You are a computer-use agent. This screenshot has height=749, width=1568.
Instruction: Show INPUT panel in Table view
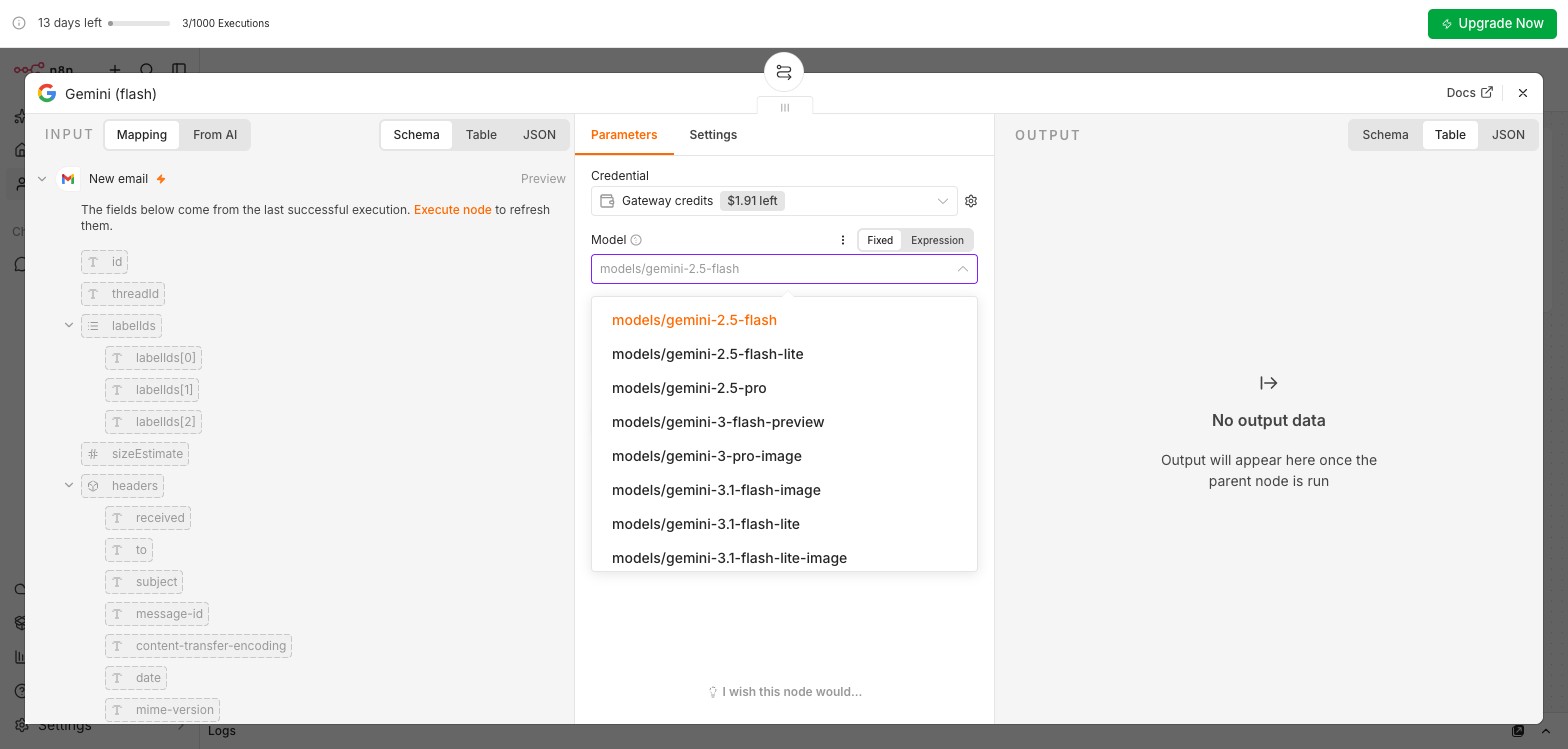[x=481, y=135]
